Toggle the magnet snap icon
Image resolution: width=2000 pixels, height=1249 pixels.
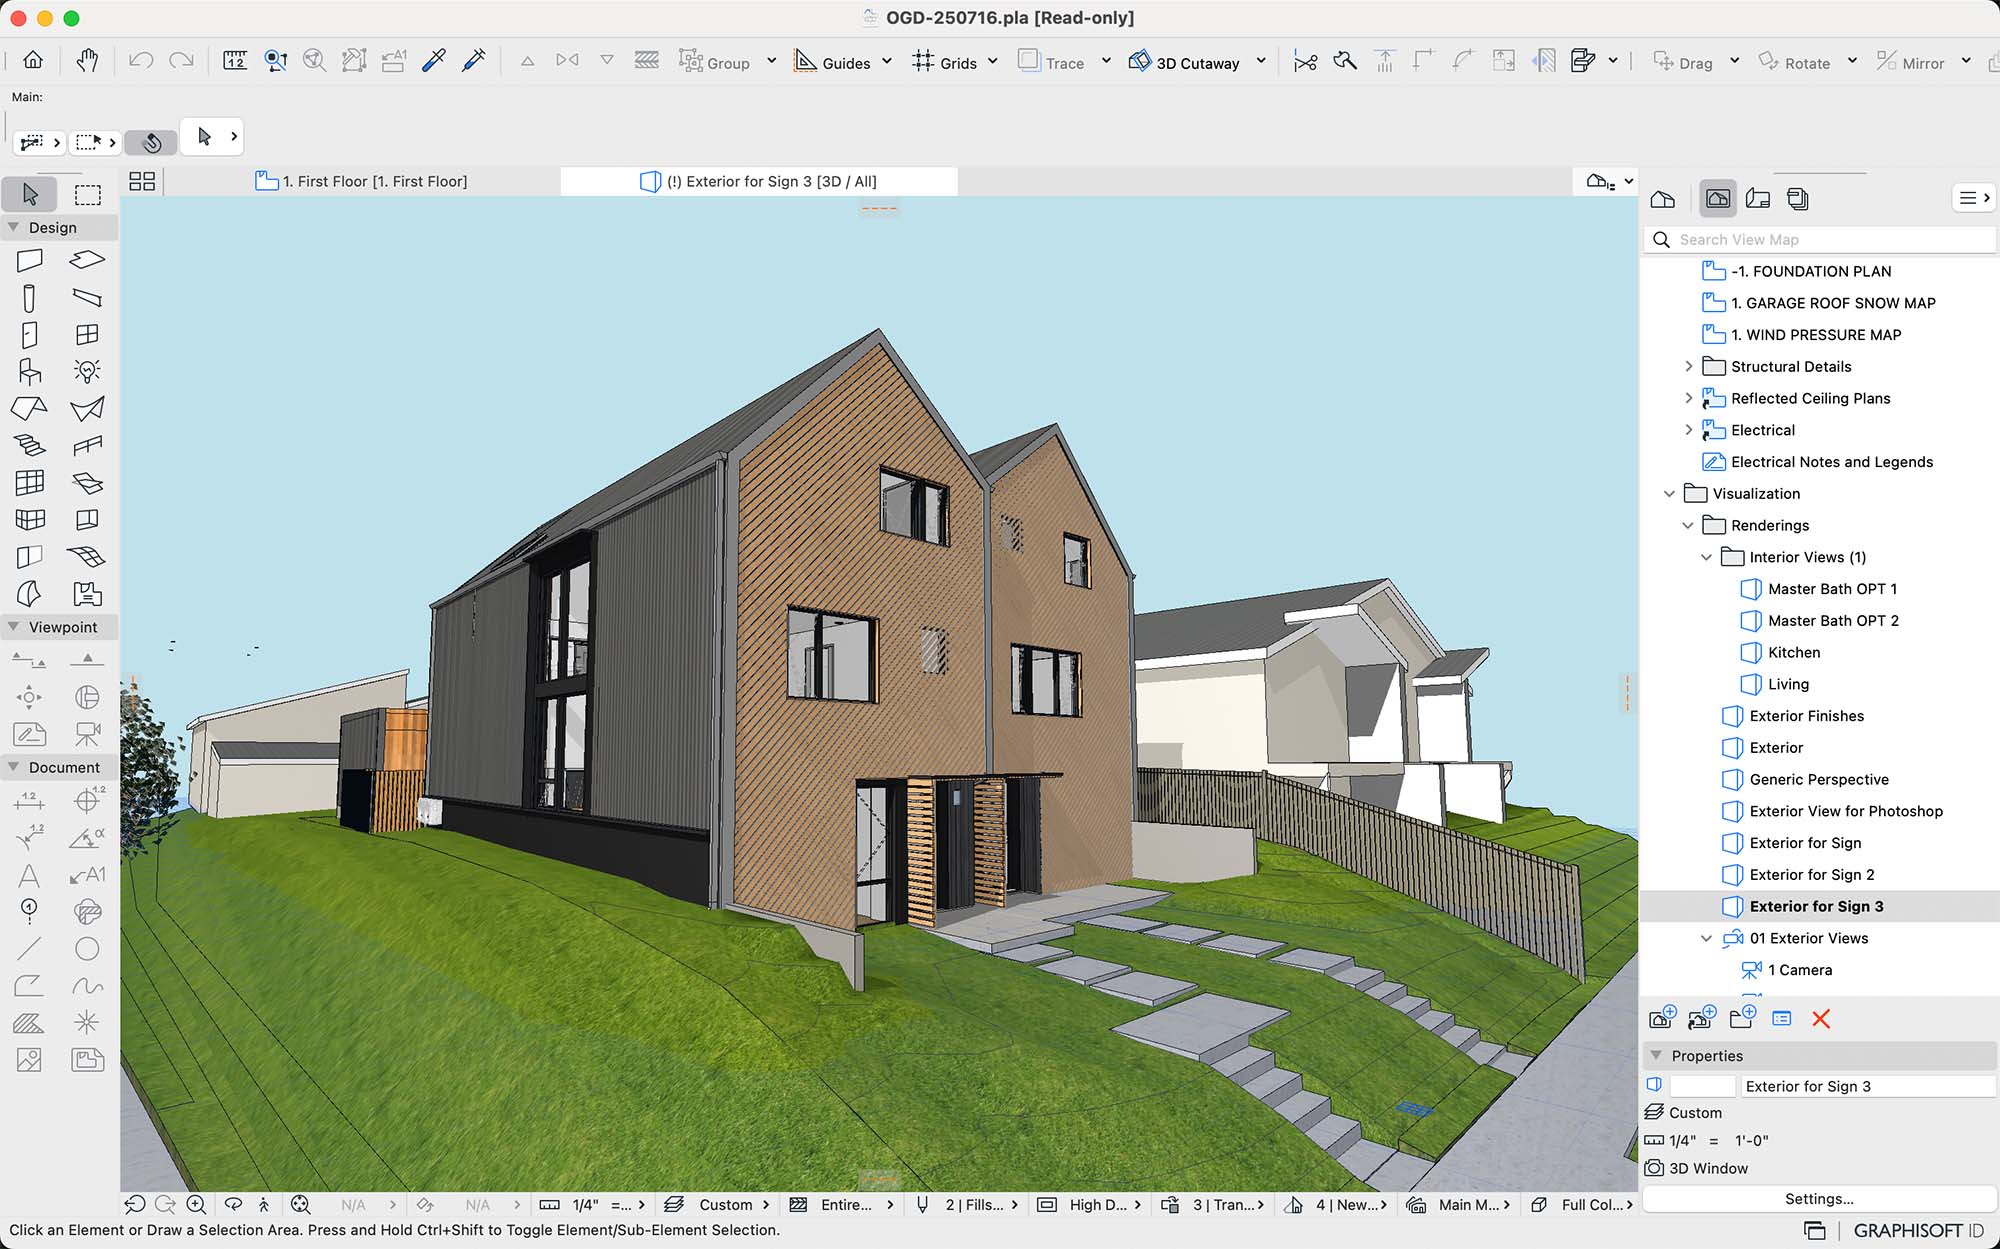[151, 142]
